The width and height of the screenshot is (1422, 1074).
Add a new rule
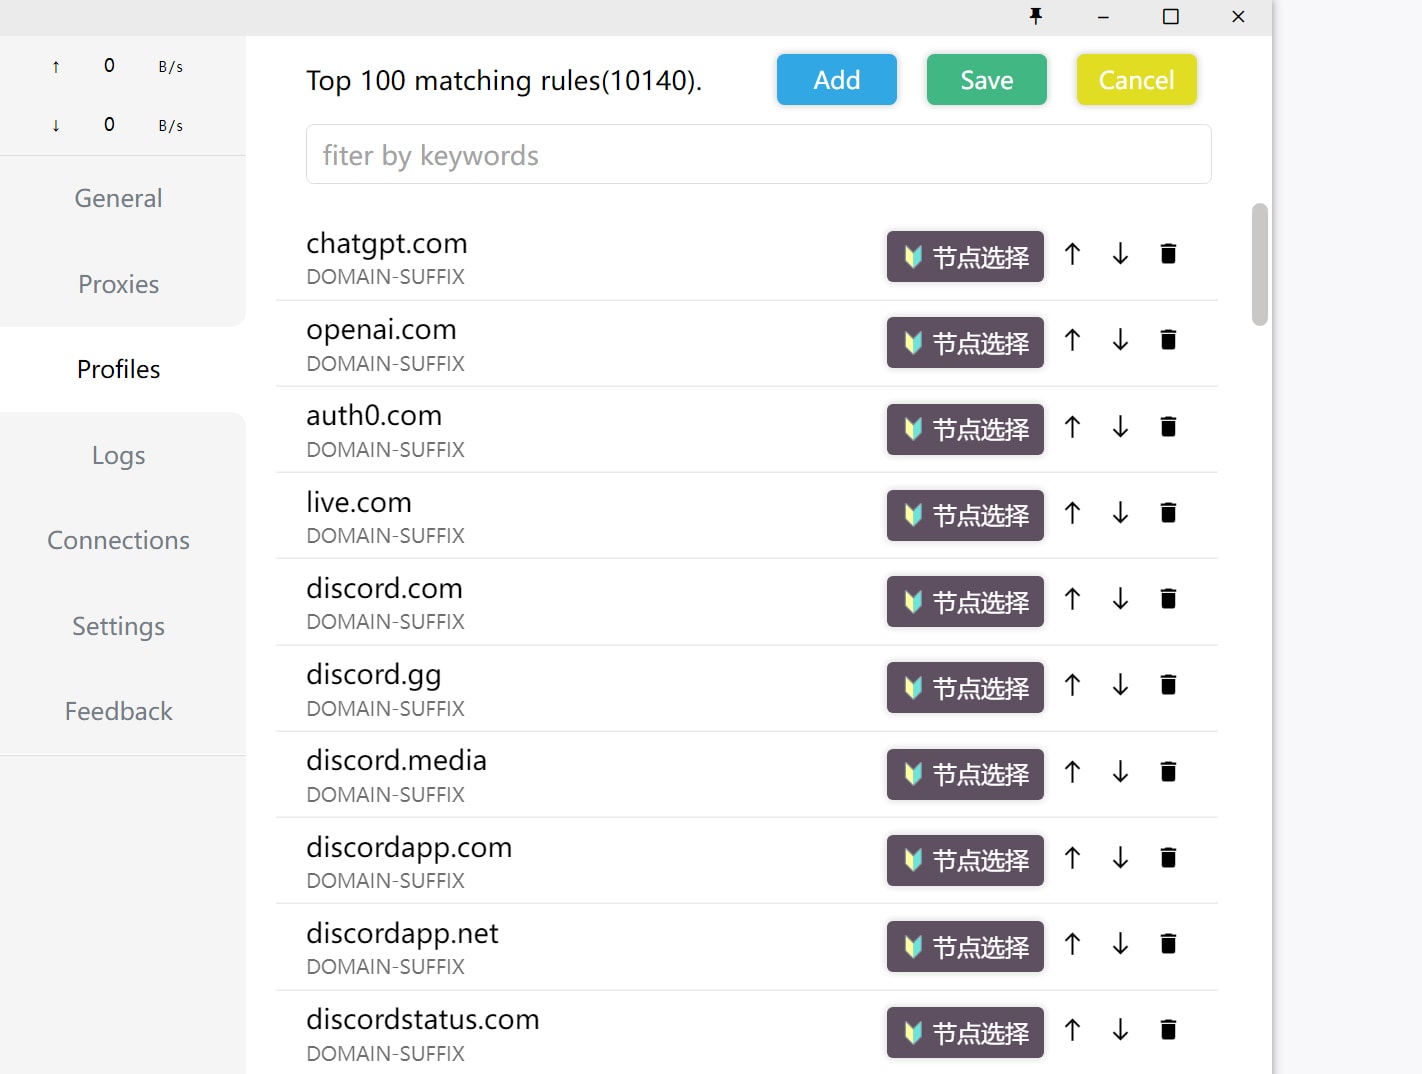pyautogui.click(x=837, y=80)
